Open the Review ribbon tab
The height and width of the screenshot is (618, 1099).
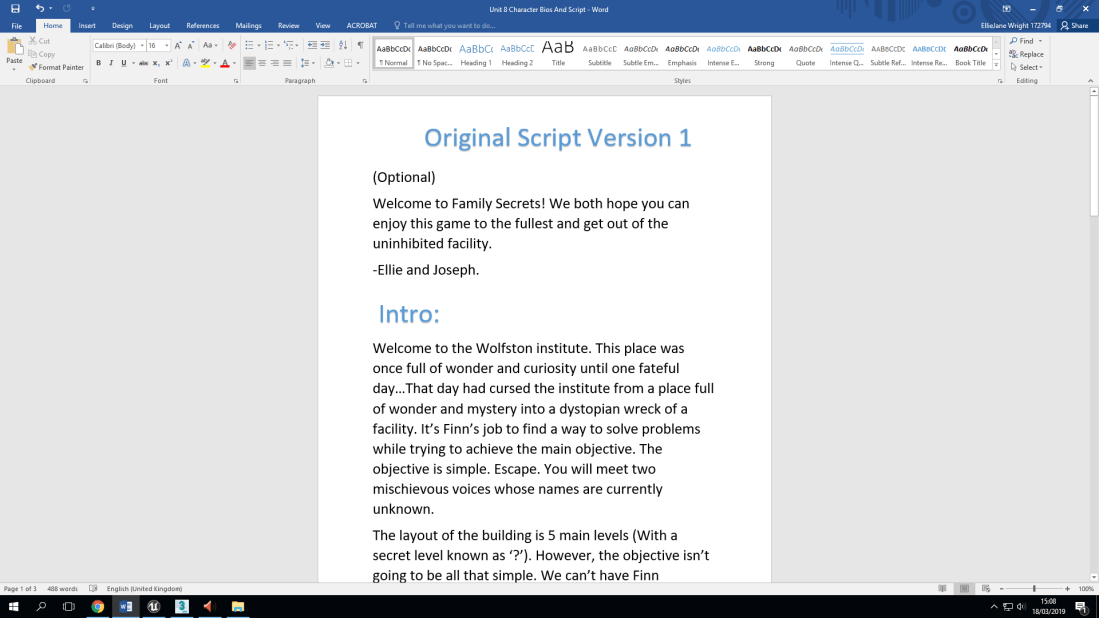point(288,26)
